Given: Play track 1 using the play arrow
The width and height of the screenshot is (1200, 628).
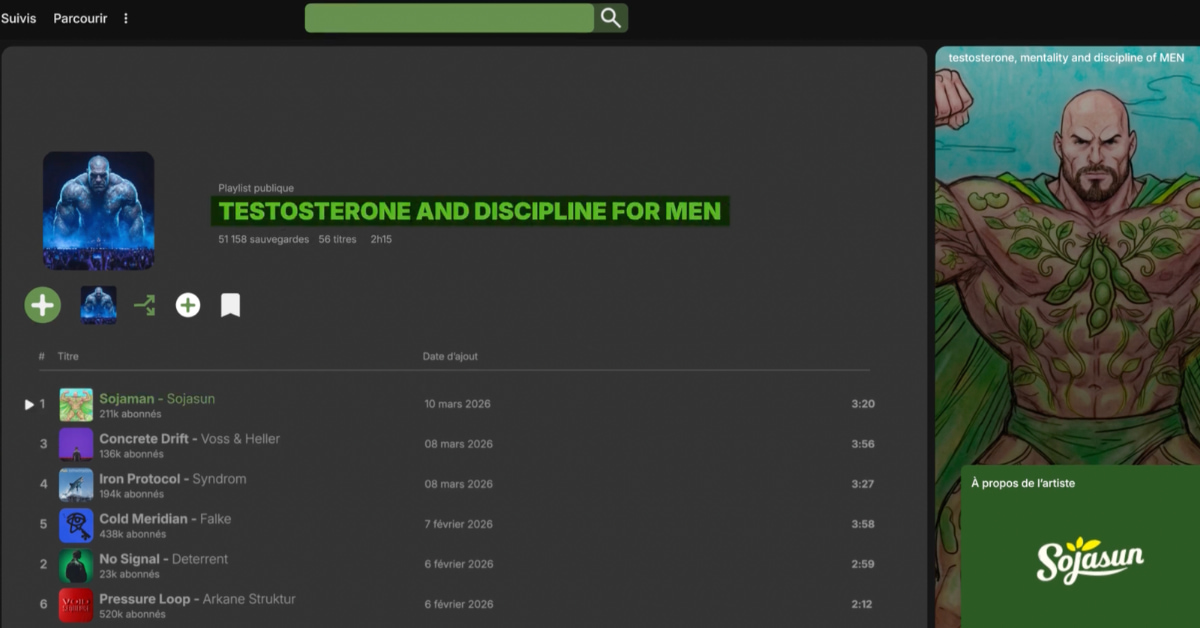Looking at the screenshot, I should 29,404.
